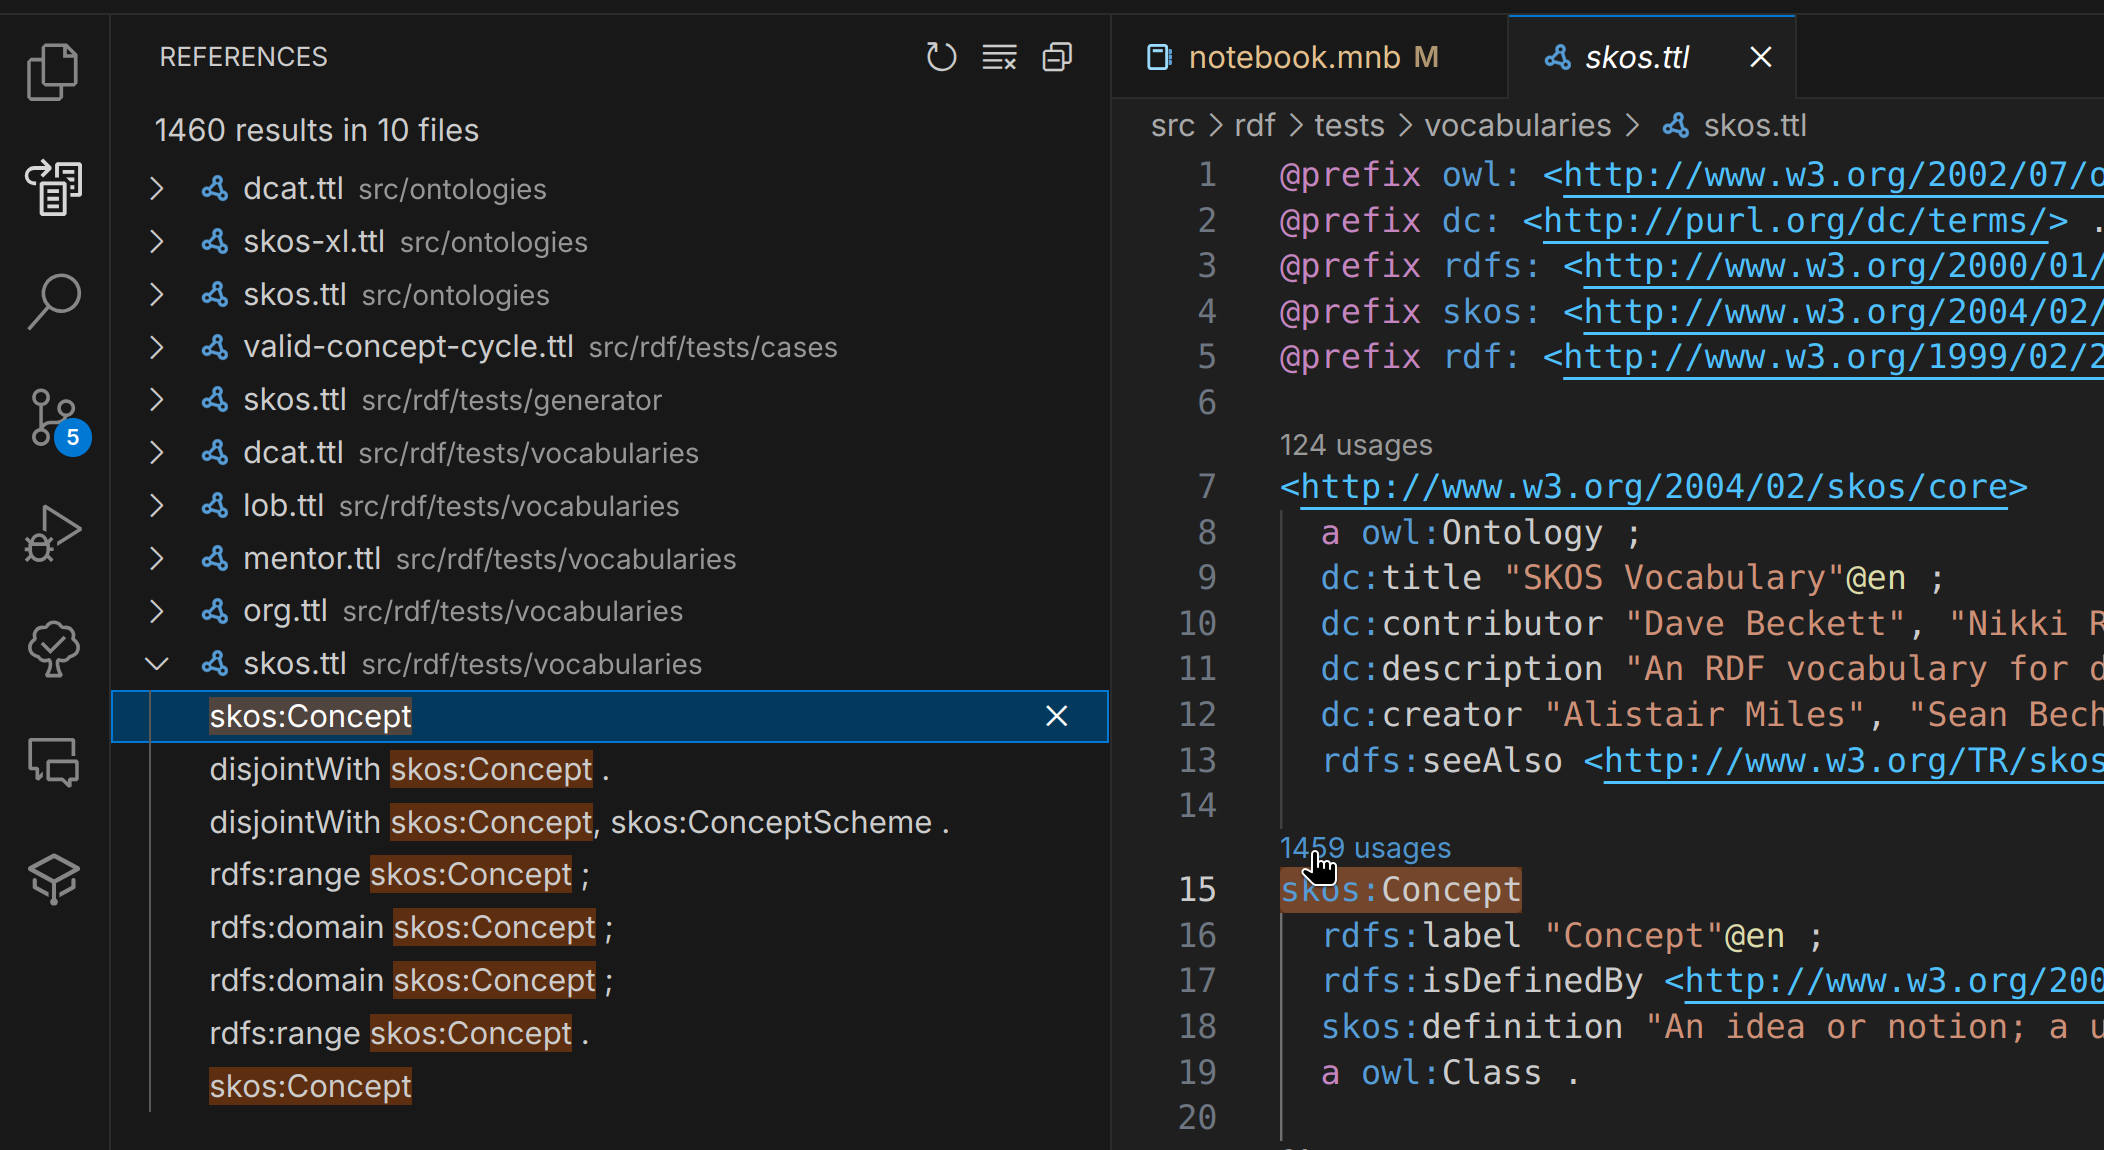Open the 124 usages code lens link
2104x1150 pixels.
point(1355,444)
